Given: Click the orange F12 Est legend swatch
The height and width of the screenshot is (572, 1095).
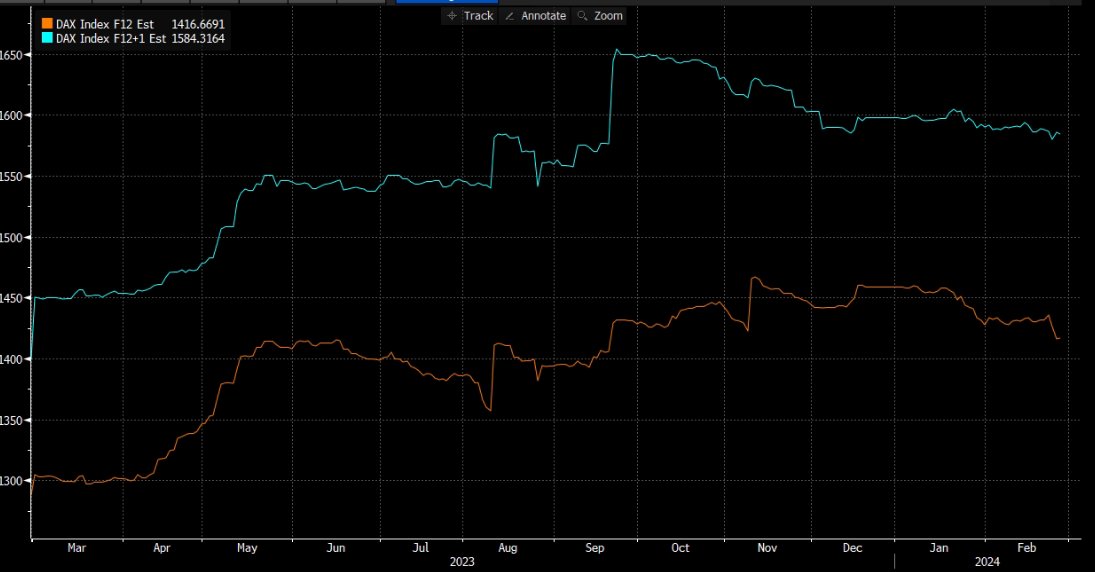Looking at the screenshot, I should [x=47, y=24].
